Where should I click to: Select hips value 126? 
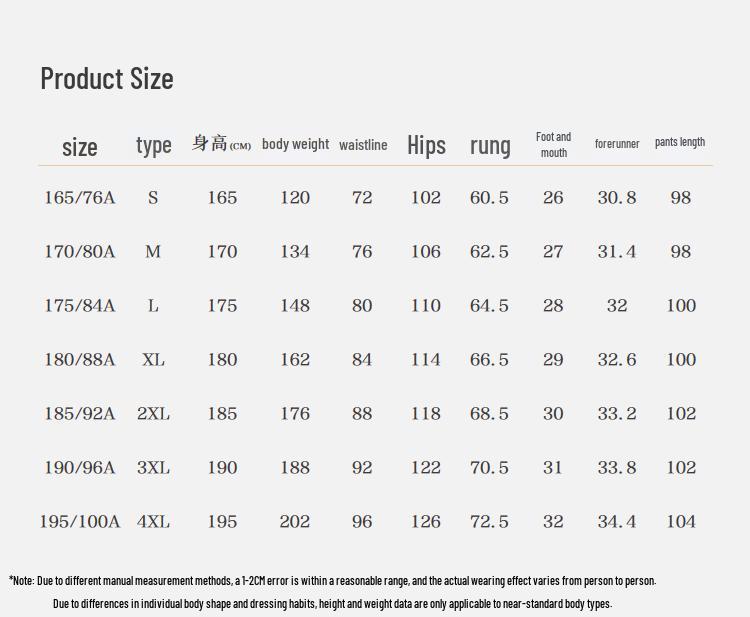click(x=426, y=522)
